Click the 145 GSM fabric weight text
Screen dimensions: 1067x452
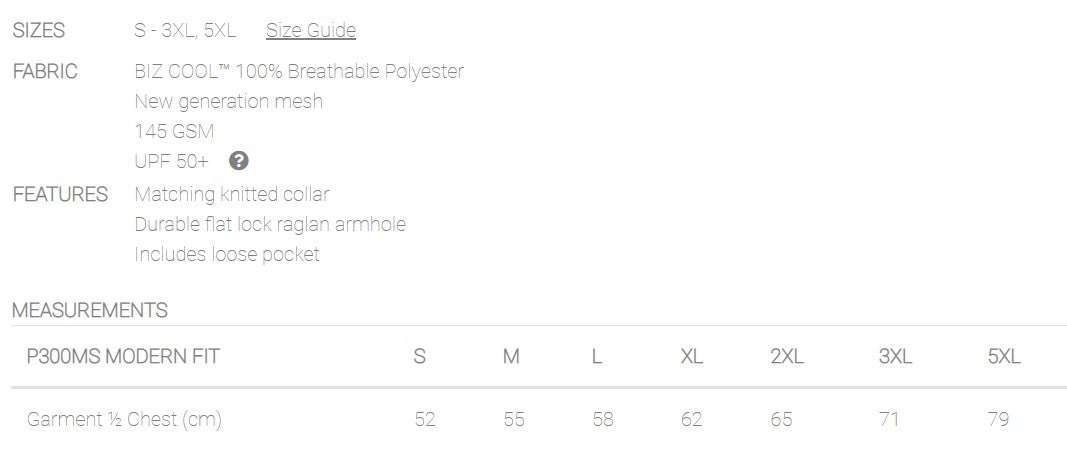coord(174,131)
